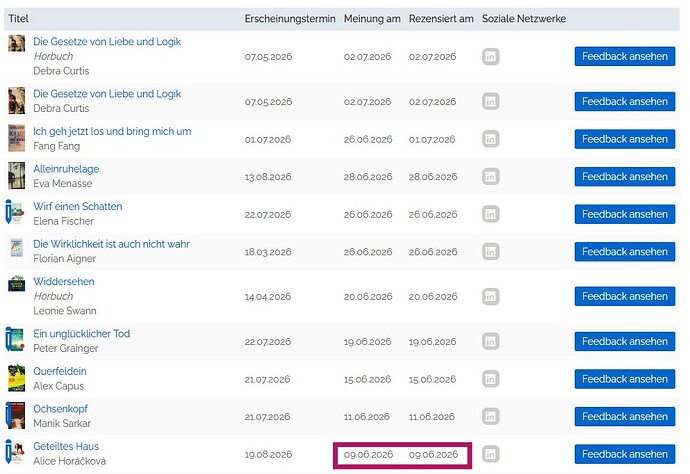Image resolution: width=690 pixels, height=474 pixels.
Task: View feedback for Ein unglücklicher Tod
Action: pos(625,342)
